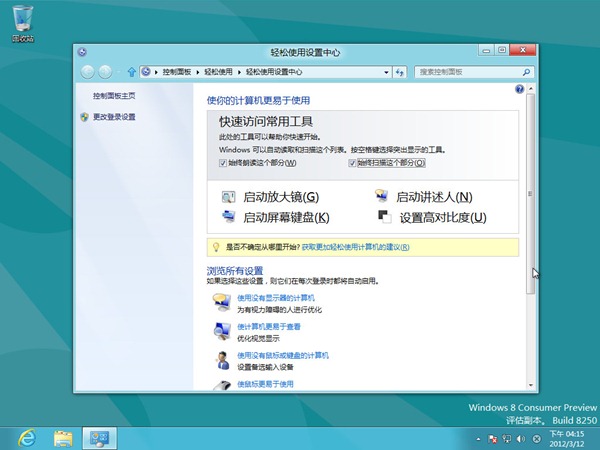Start Magnifier via 启动放大镜(G)
The width and height of the screenshot is (600, 450).
coord(281,197)
